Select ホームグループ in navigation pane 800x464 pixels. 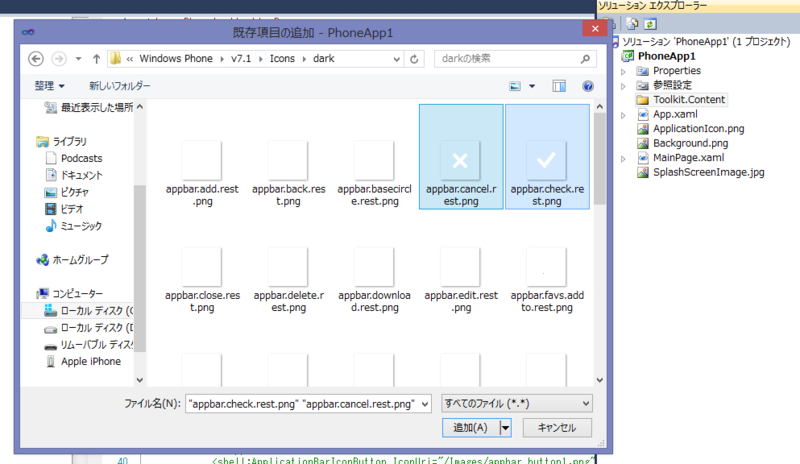[x=72, y=260]
